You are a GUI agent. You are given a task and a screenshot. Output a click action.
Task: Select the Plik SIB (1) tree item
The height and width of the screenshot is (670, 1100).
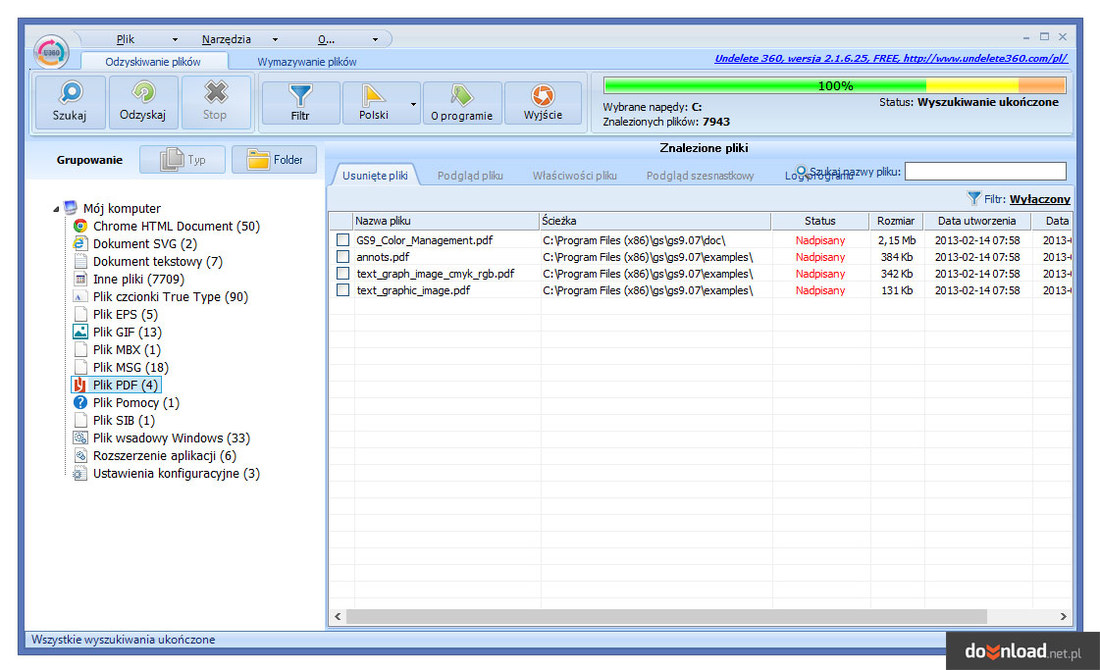click(x=123, y=420)
